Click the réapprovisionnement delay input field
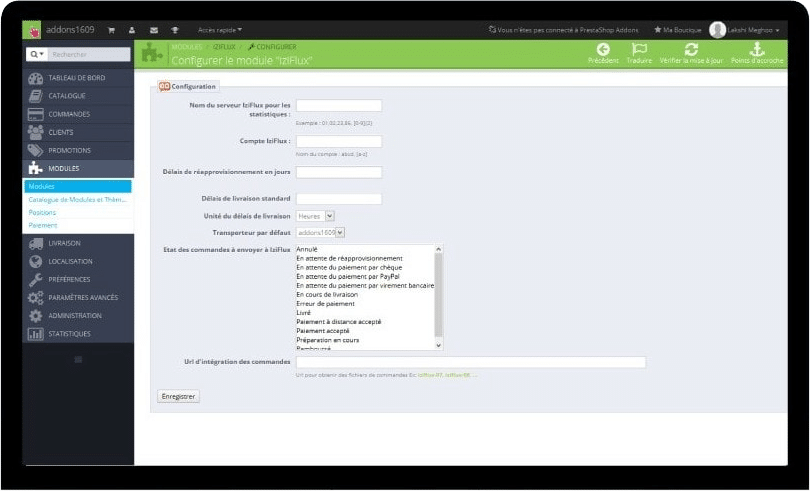Image resolution: width=810 pixels, height=491 pixels. [339, 172]
